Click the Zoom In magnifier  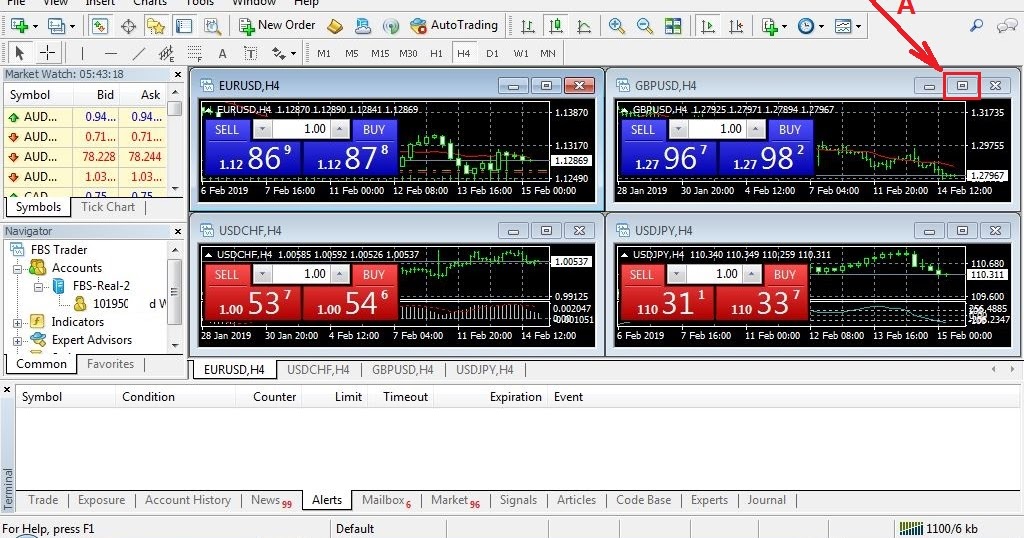[x=616, y=26]
